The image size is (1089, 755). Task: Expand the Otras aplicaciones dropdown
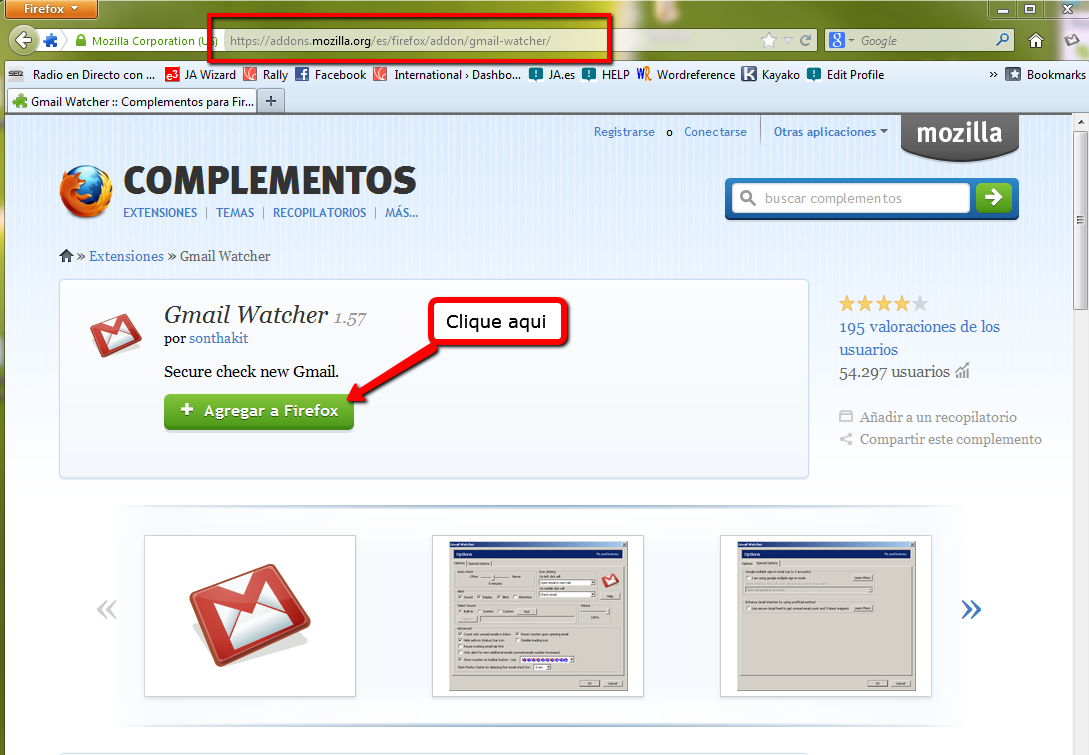tap(830, 132)
